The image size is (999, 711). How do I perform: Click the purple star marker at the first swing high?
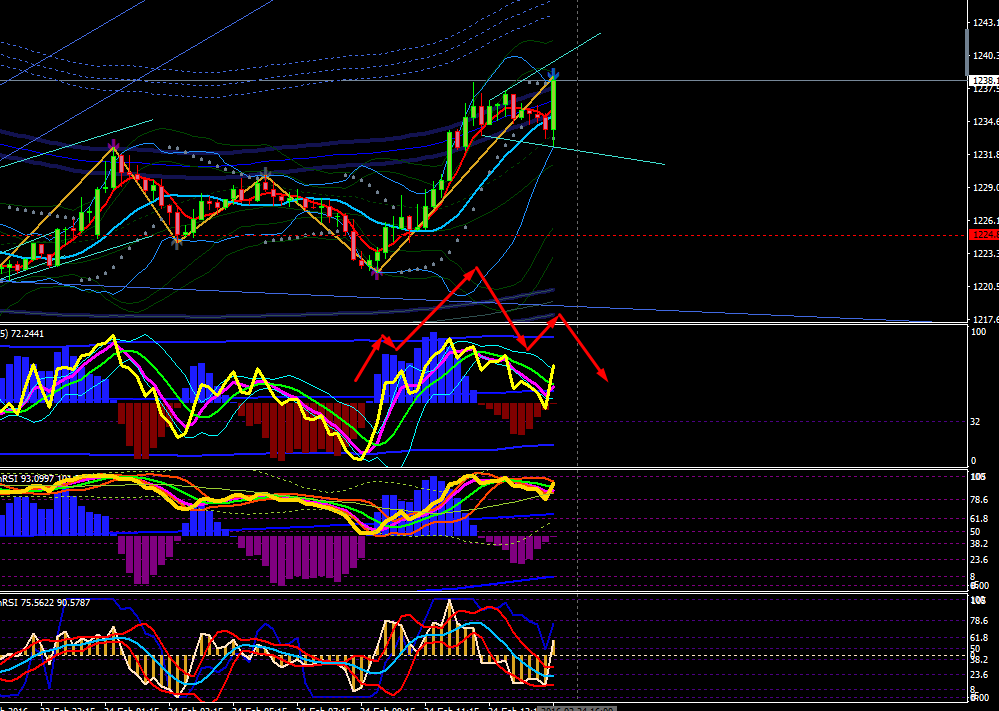(x=114, y=145)
